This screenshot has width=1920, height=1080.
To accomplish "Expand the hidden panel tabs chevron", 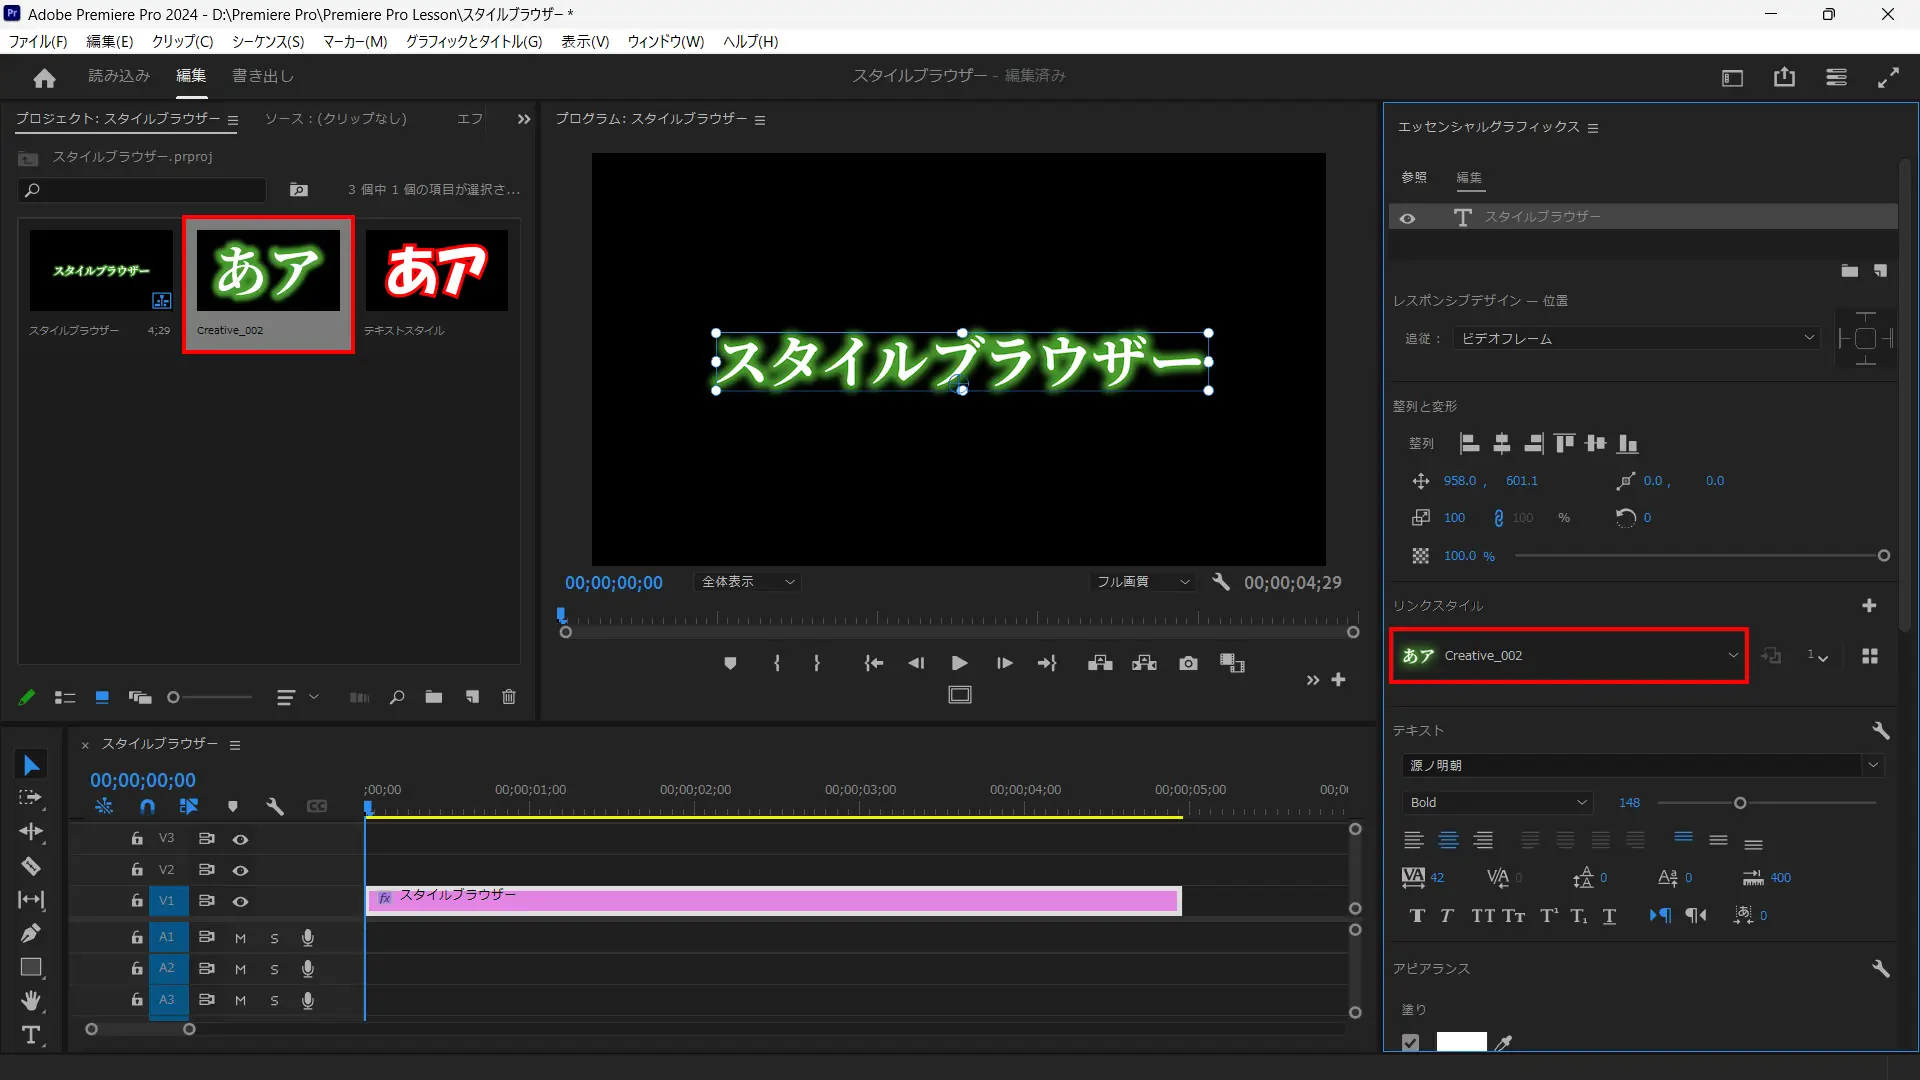I will click(x=523, y=119).
